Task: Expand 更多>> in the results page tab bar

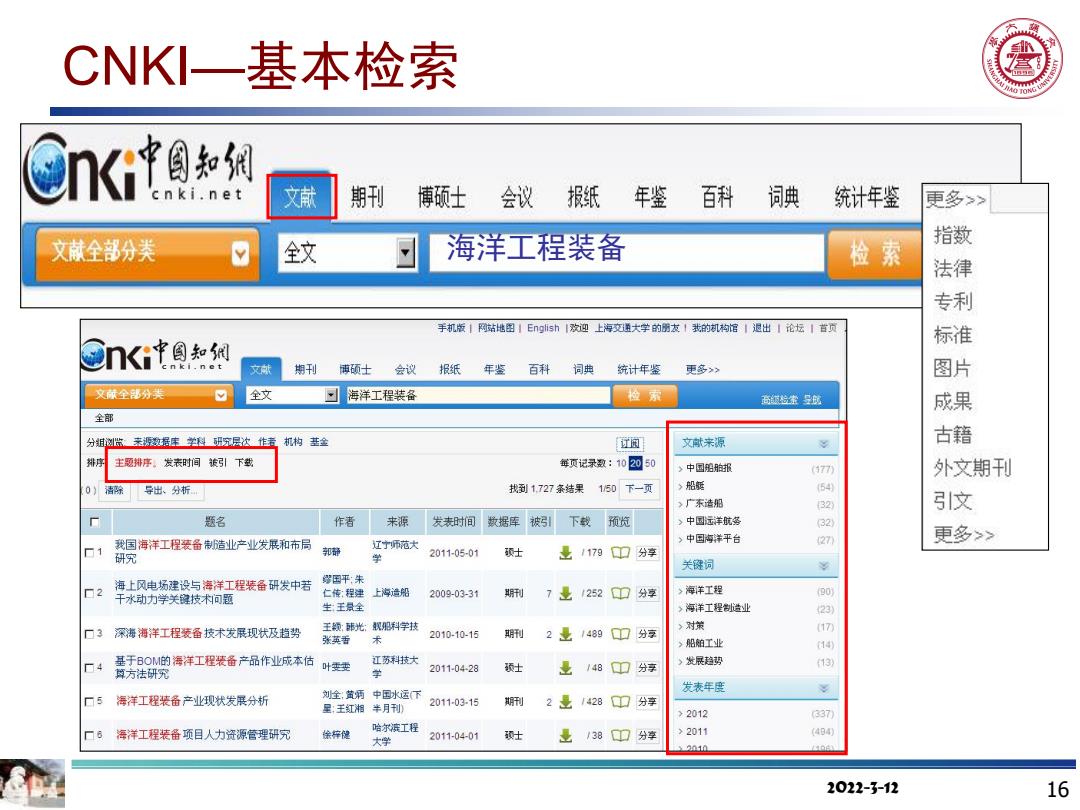Action: (702, 370)
